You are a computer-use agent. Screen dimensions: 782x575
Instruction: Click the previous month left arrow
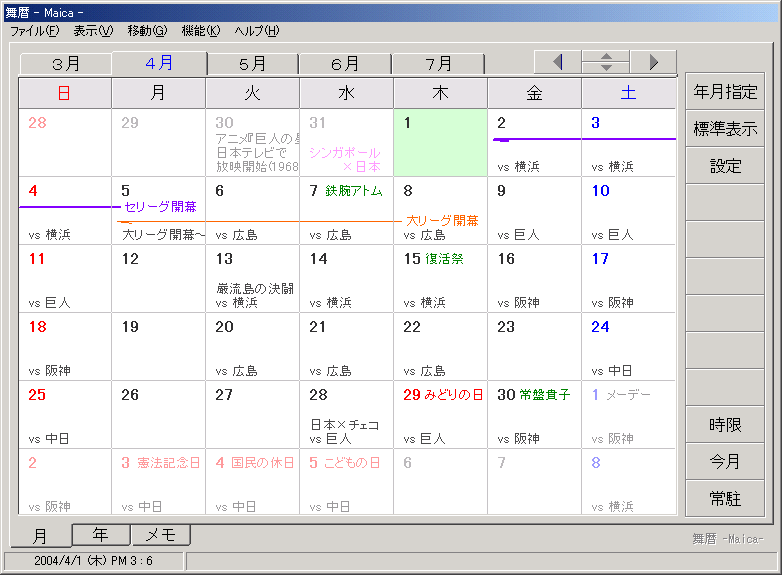pyautogui.click(x=558, y=62)
